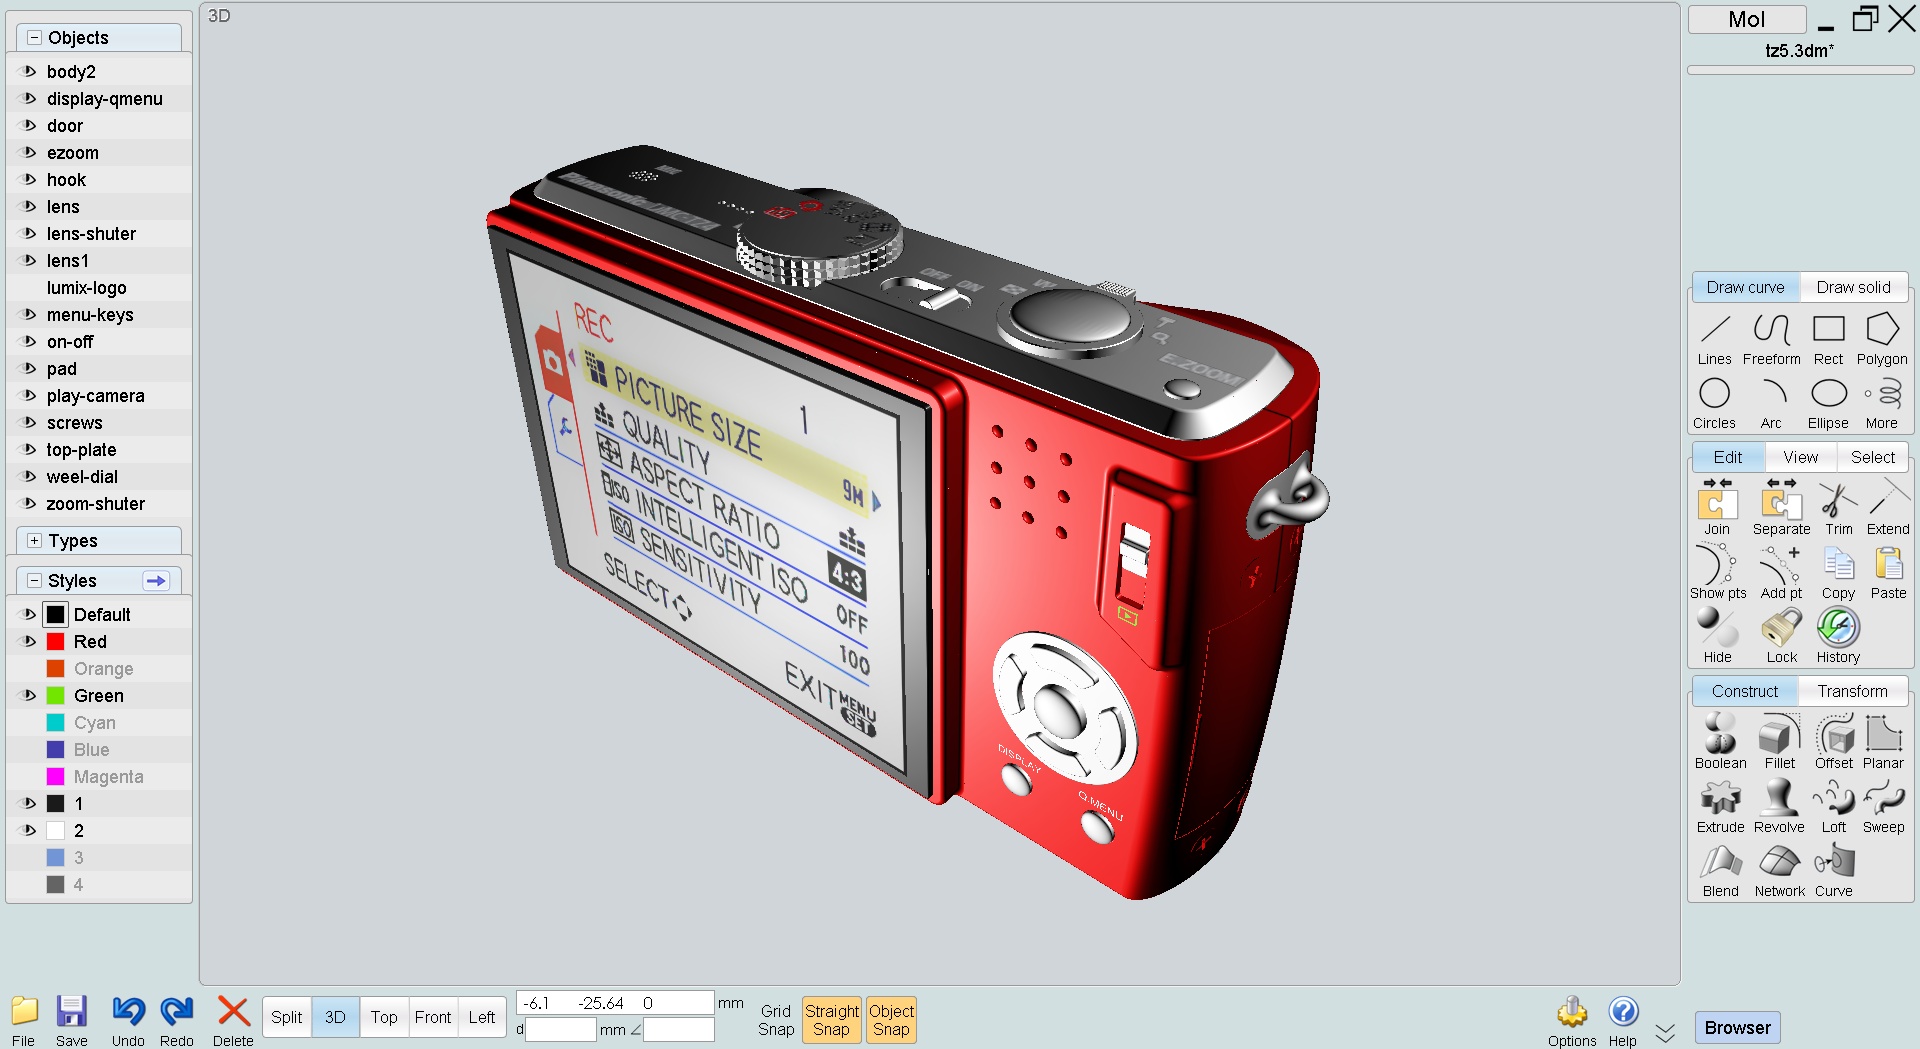Apply the Fillet tool
Viewport: 1920px width, 1049px height.
(x=1779, y=741)
